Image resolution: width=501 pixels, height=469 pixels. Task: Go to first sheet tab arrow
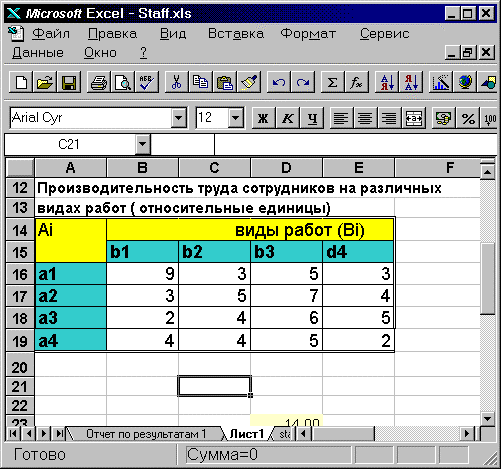pos(14,434)
